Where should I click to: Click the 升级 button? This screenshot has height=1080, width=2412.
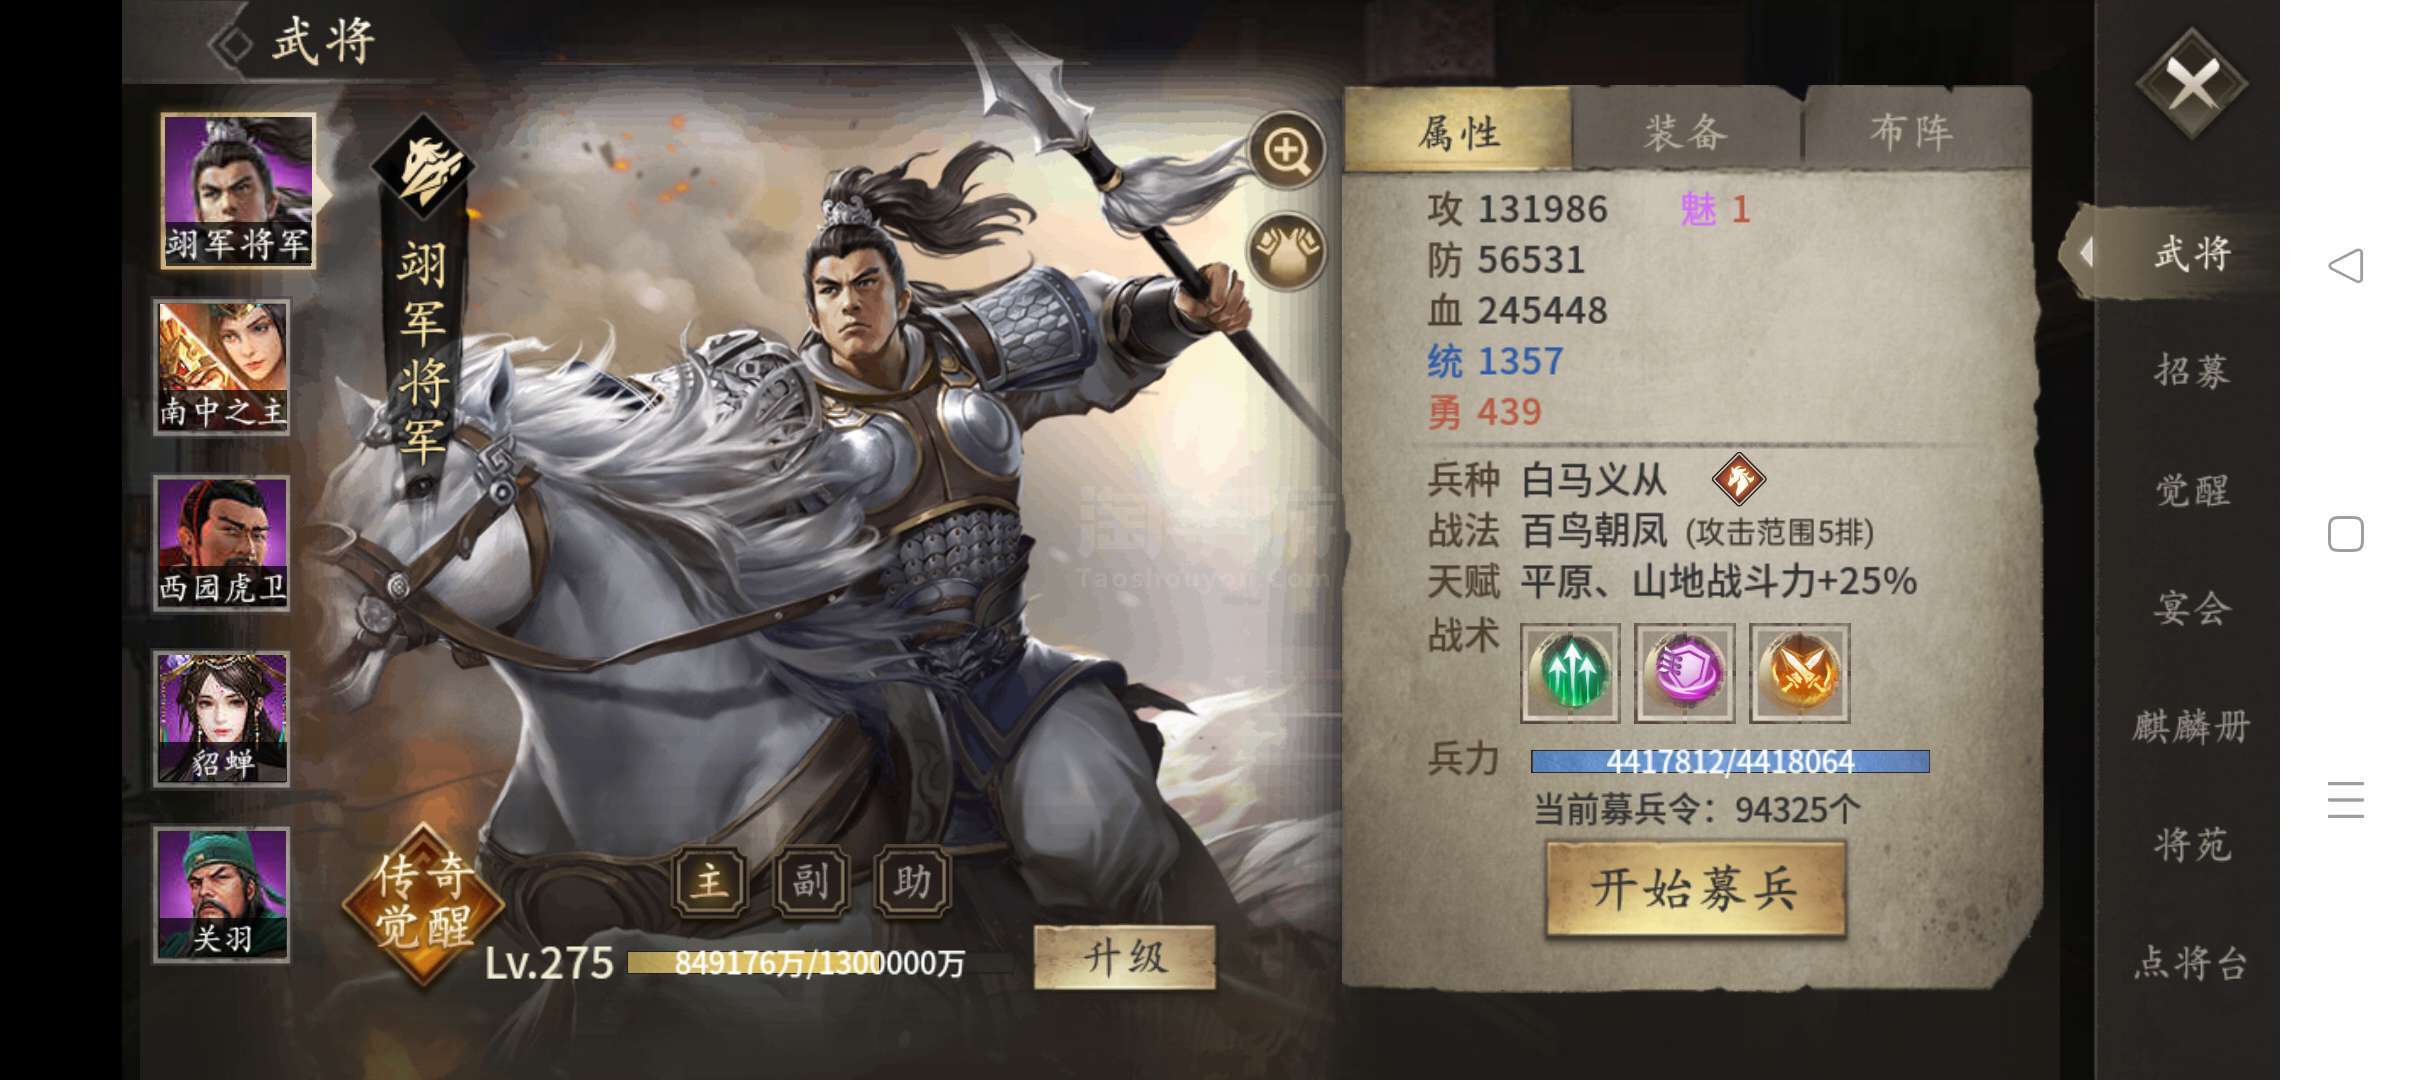[x=1125, y=958]
